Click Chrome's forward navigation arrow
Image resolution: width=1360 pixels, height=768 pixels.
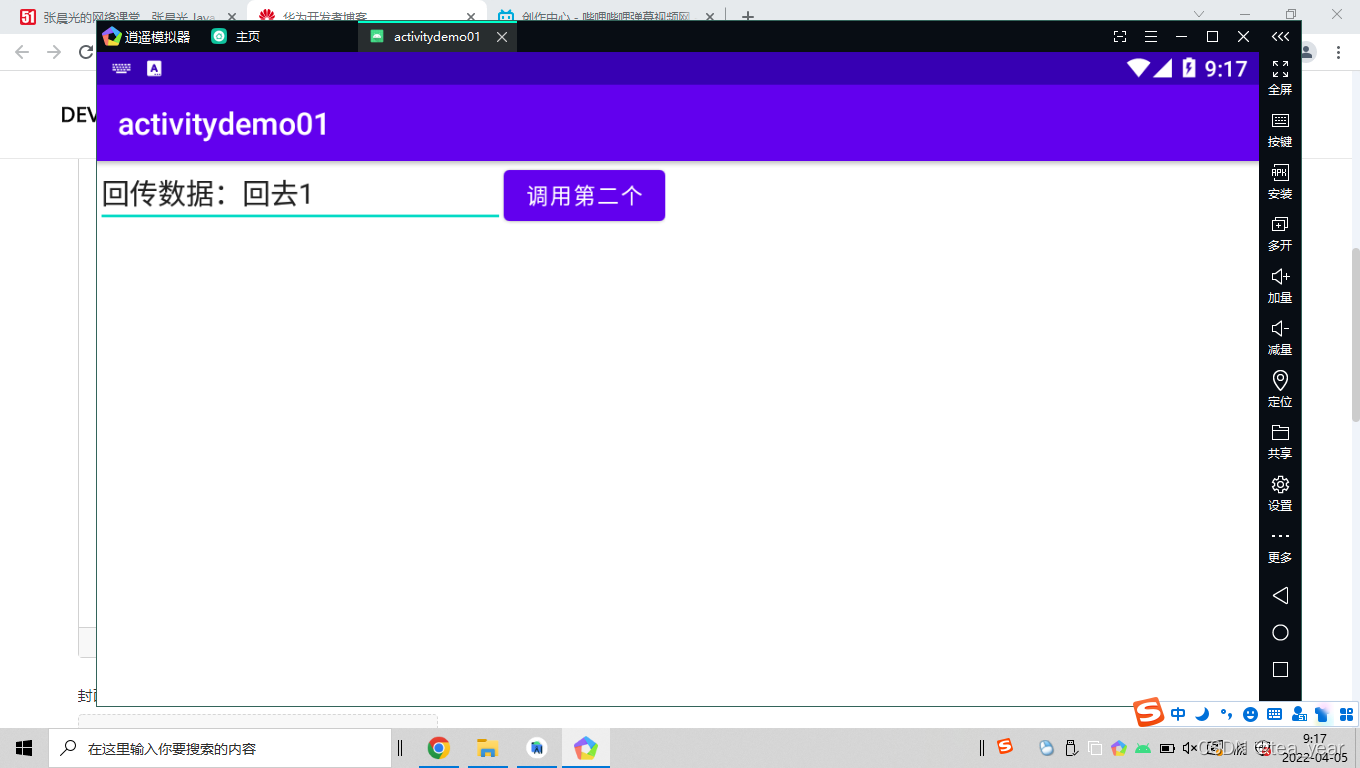pyautogui.click(x=54, y=52)
